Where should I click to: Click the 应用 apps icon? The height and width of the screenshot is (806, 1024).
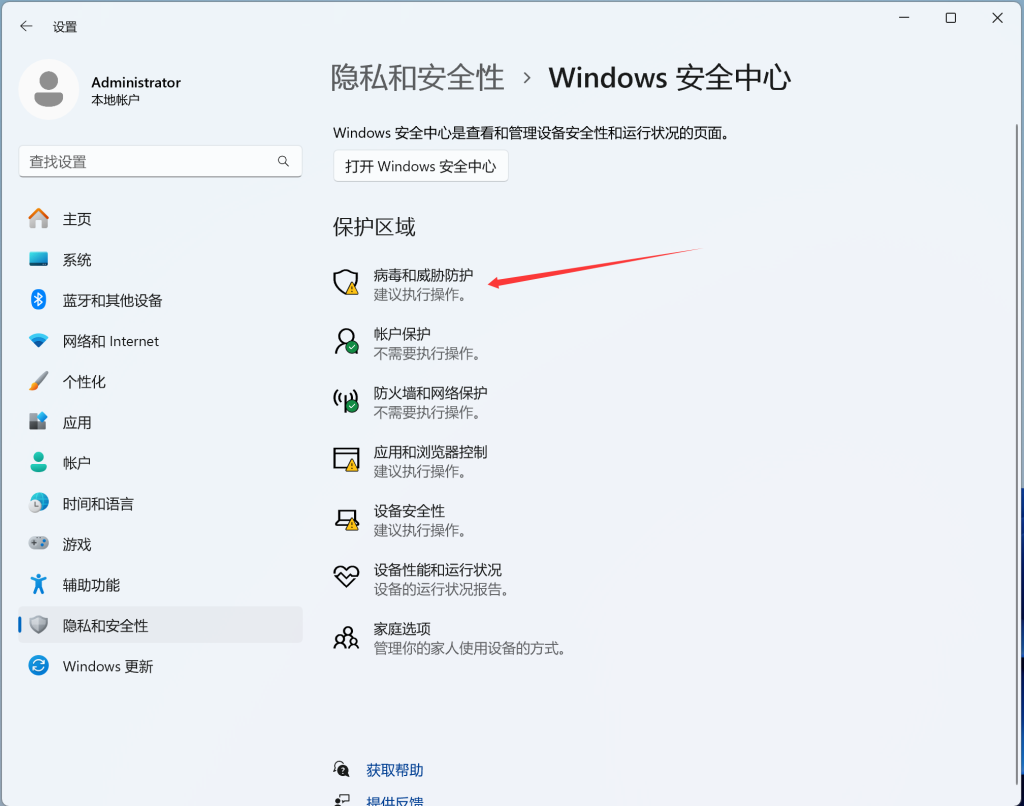[39, 421]
